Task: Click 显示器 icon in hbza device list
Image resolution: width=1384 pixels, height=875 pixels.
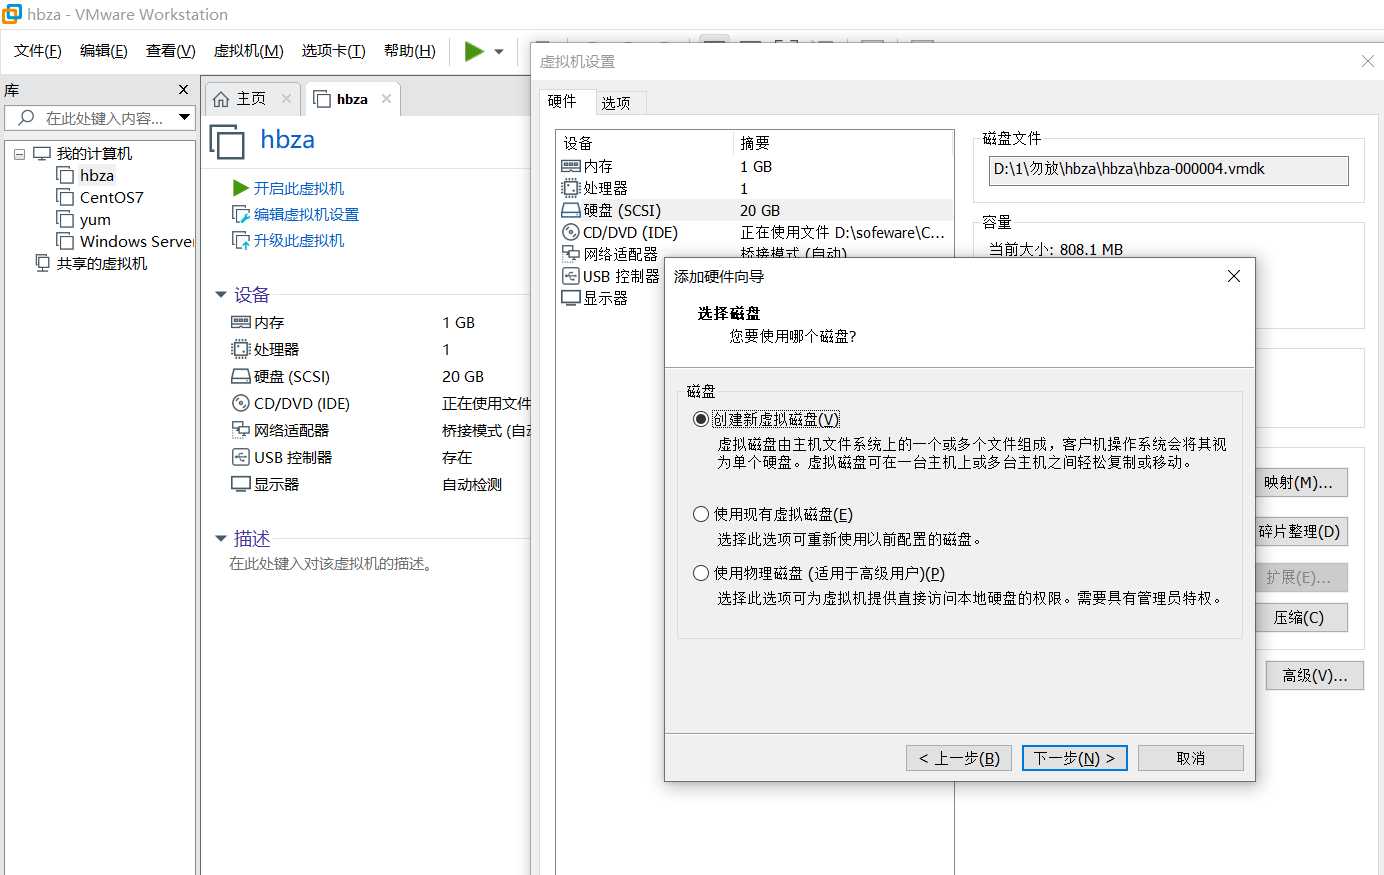Action: point(240,484)
